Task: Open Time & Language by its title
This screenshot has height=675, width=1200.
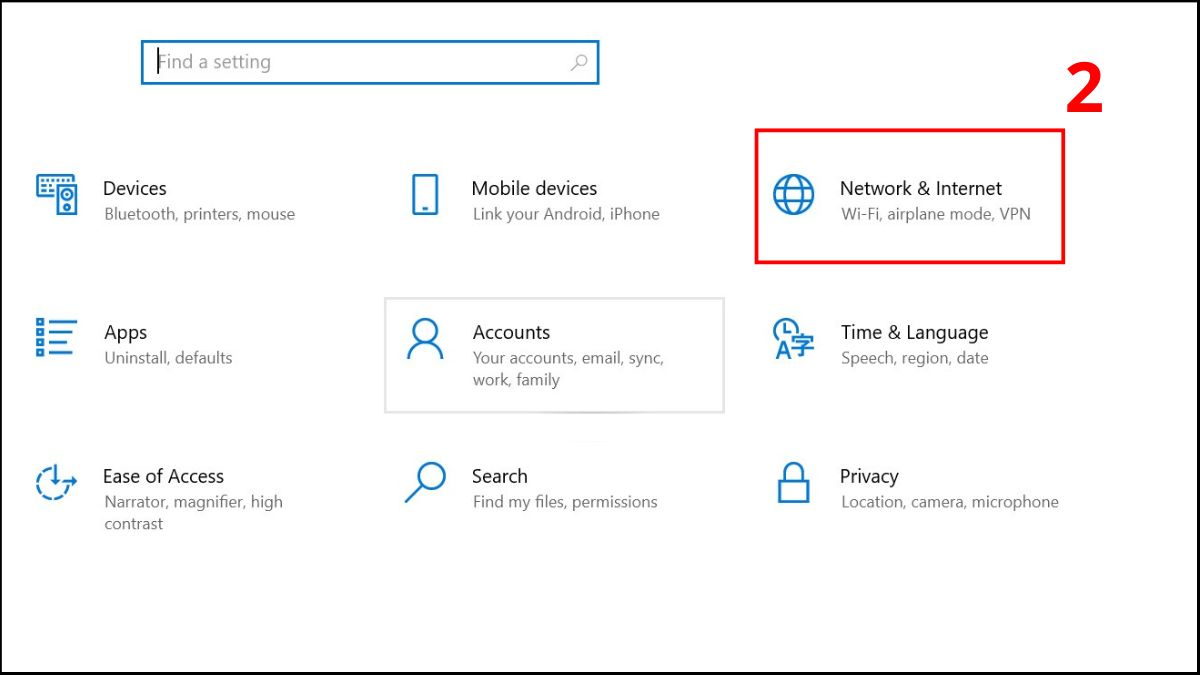Action: pos(914,332)
